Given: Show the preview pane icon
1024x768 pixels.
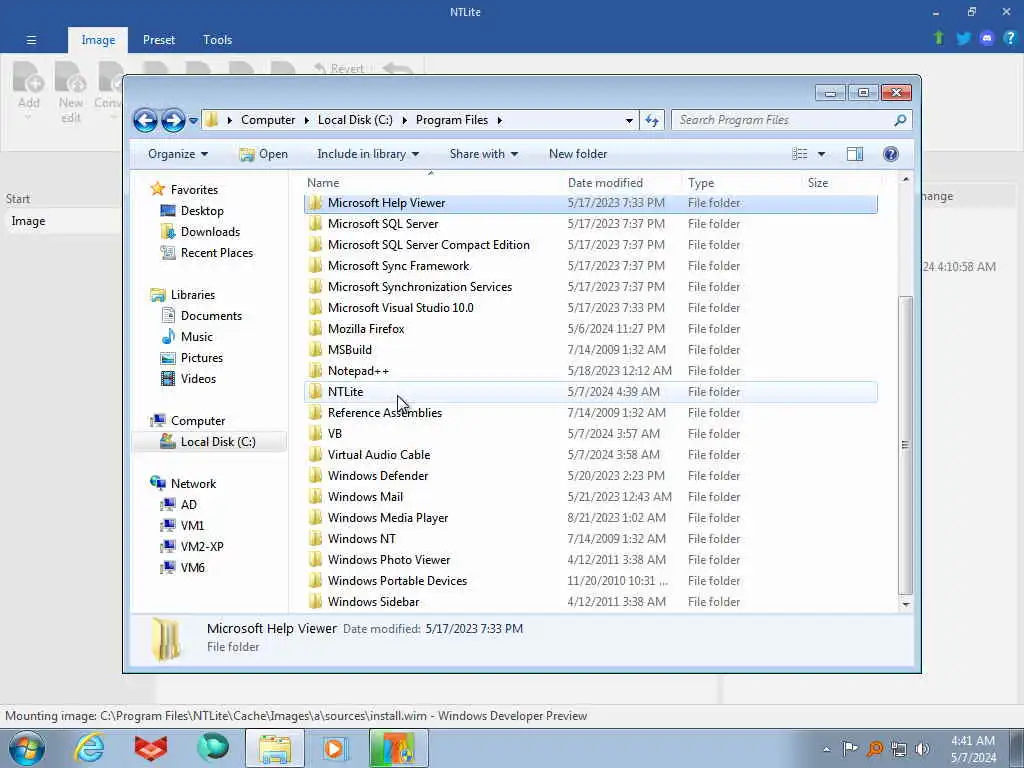Looking at the screenshot, I should coord(855,154).
